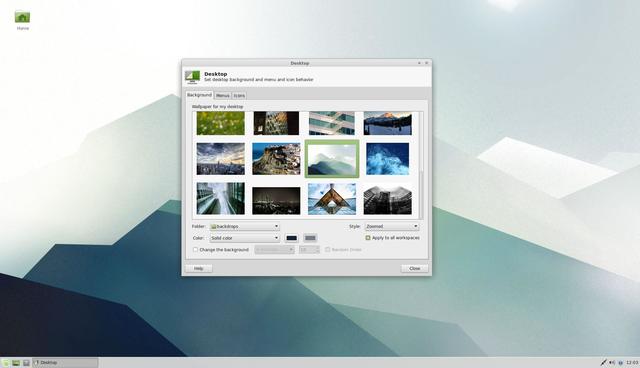Screen dimensions: 640x368
Task: Switch to the Icons tab
Action: pos(239,95)
